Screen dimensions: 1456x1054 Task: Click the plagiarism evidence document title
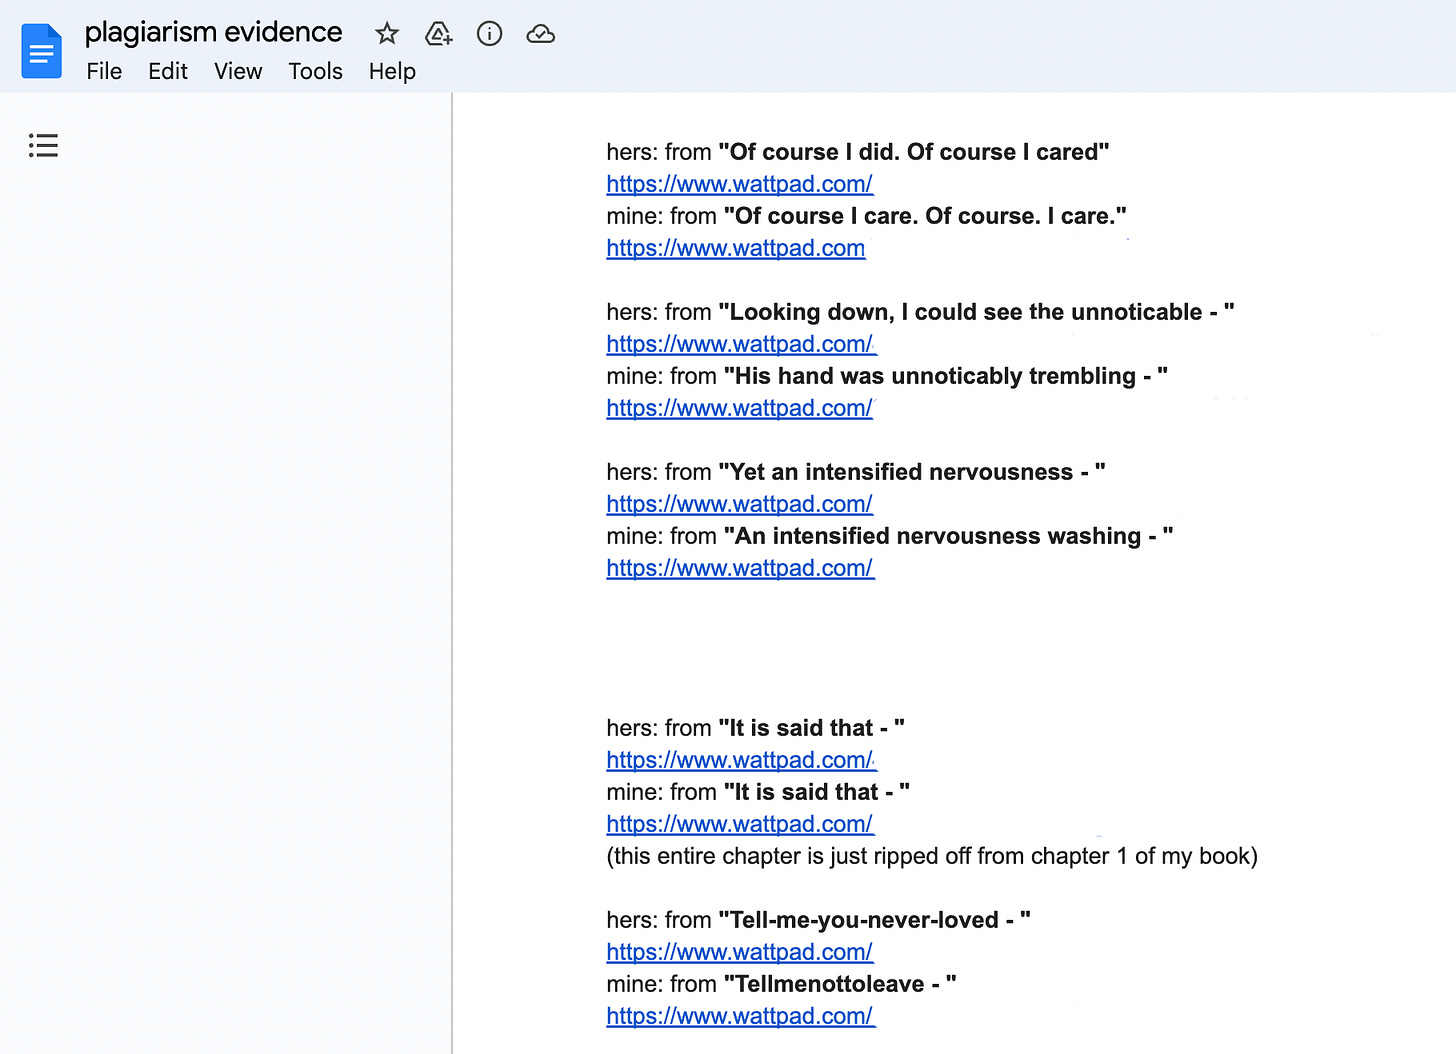click(x=213, y=33)
